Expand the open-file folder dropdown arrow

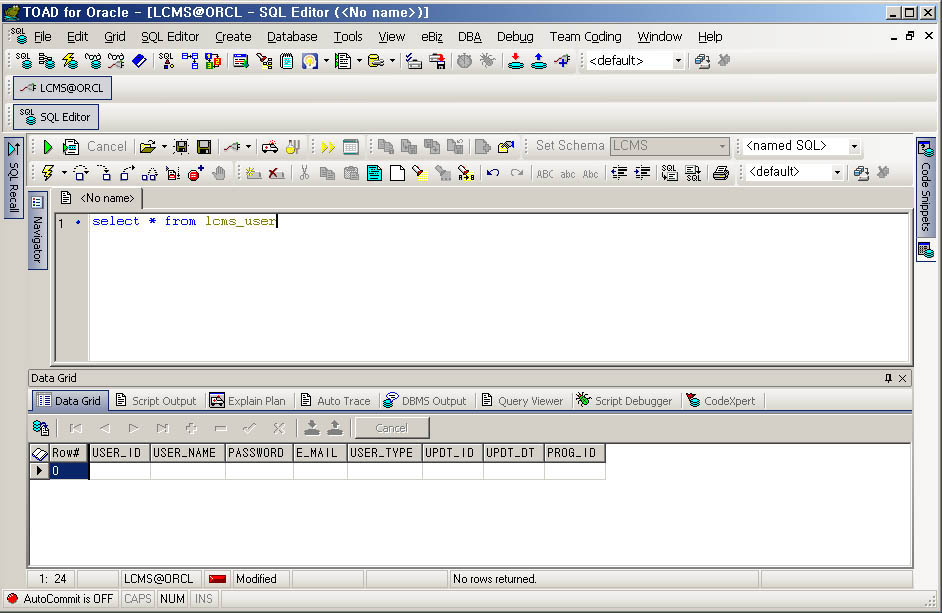[x=164, y=147]
